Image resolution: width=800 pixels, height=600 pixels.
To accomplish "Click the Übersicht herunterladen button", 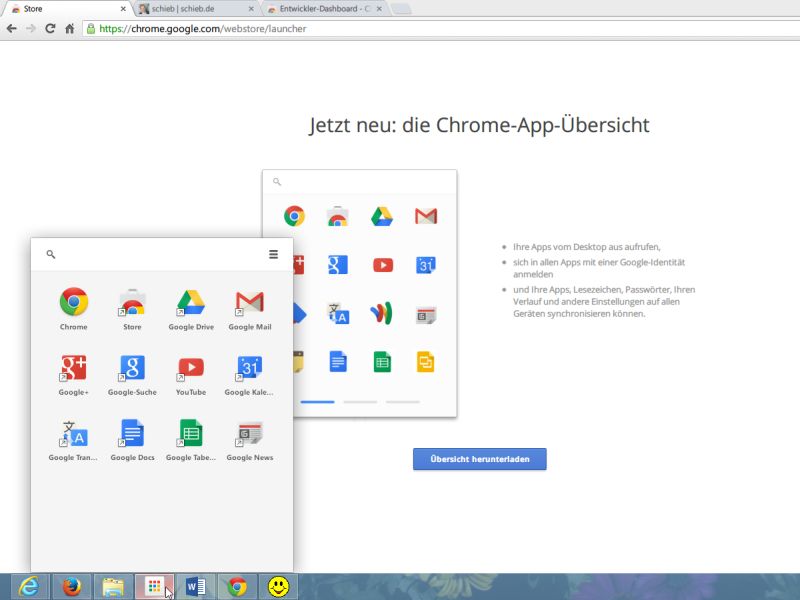I will click(480, 459).
